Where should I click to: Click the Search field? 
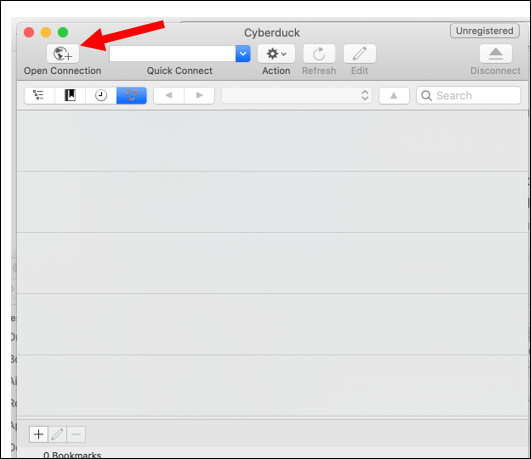468,96
